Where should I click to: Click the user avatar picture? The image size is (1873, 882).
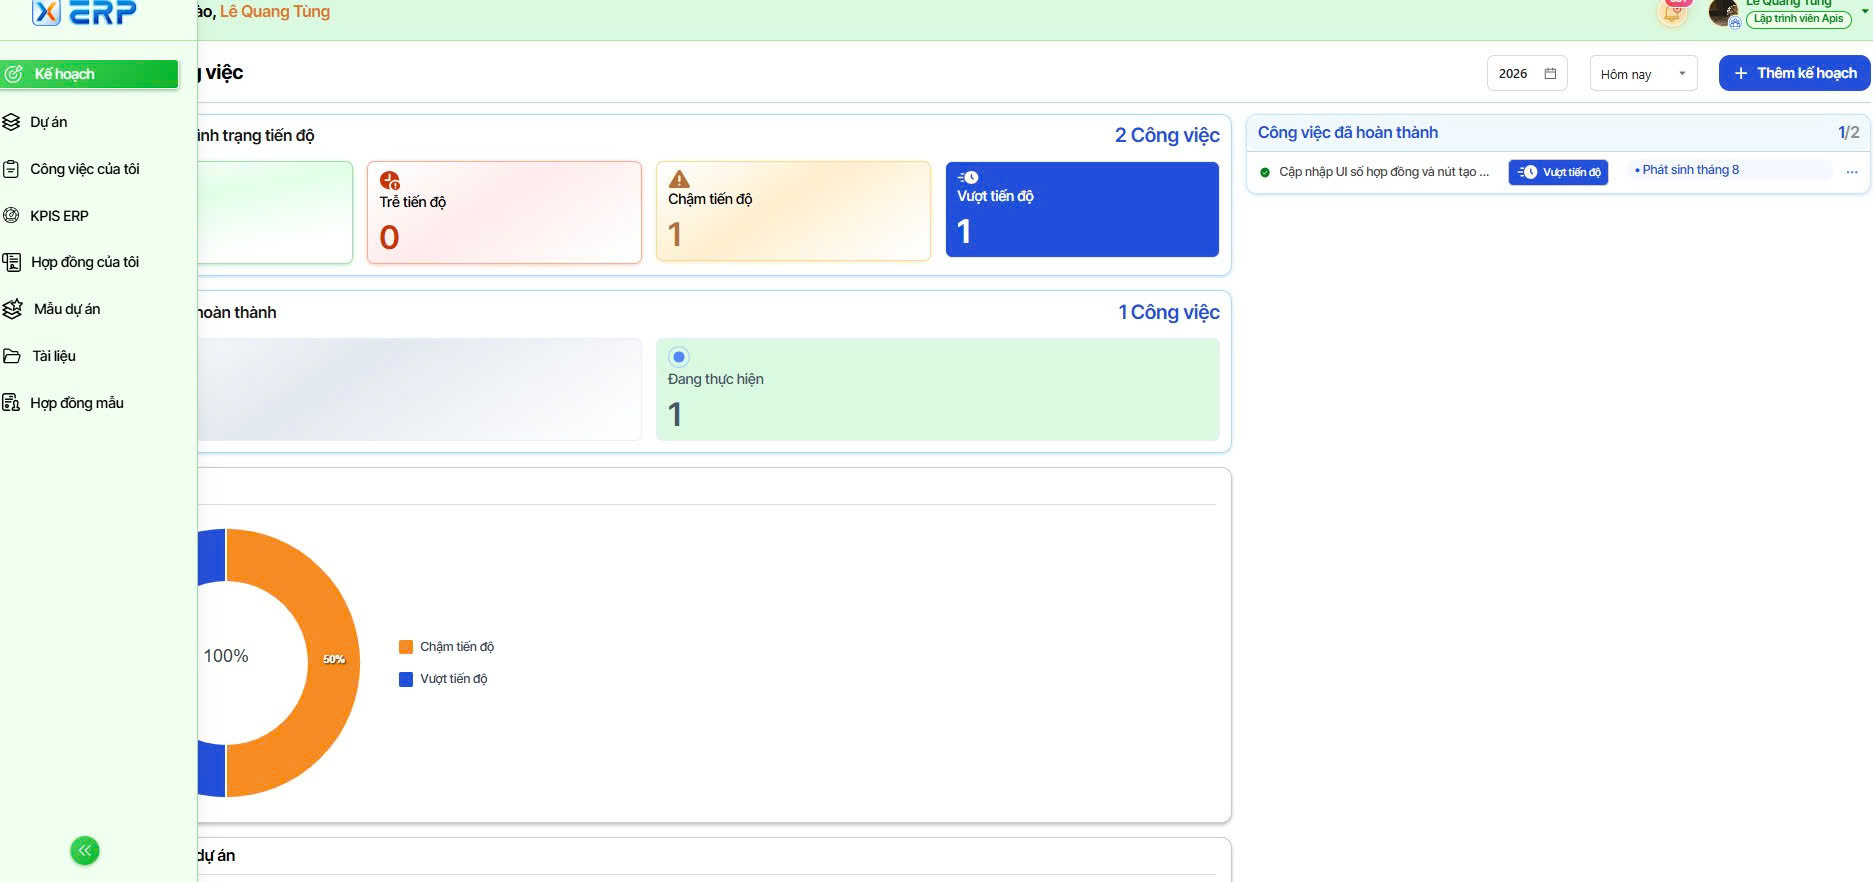click(x=1723, y=12)
